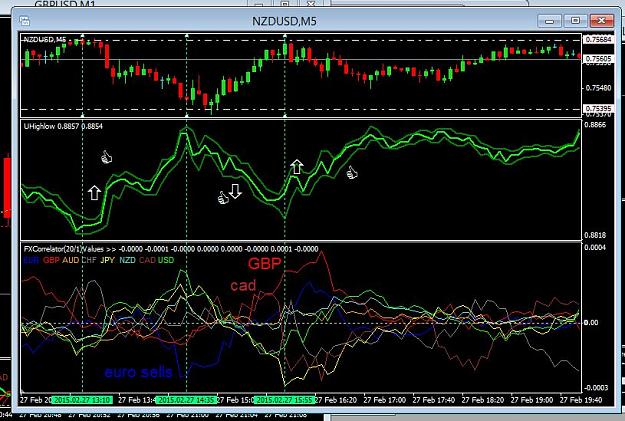Click the 27 Feb 18:20 time axis label
Image resolution: width=625 pixels, height=421 pixels.
tap(483, 399)
